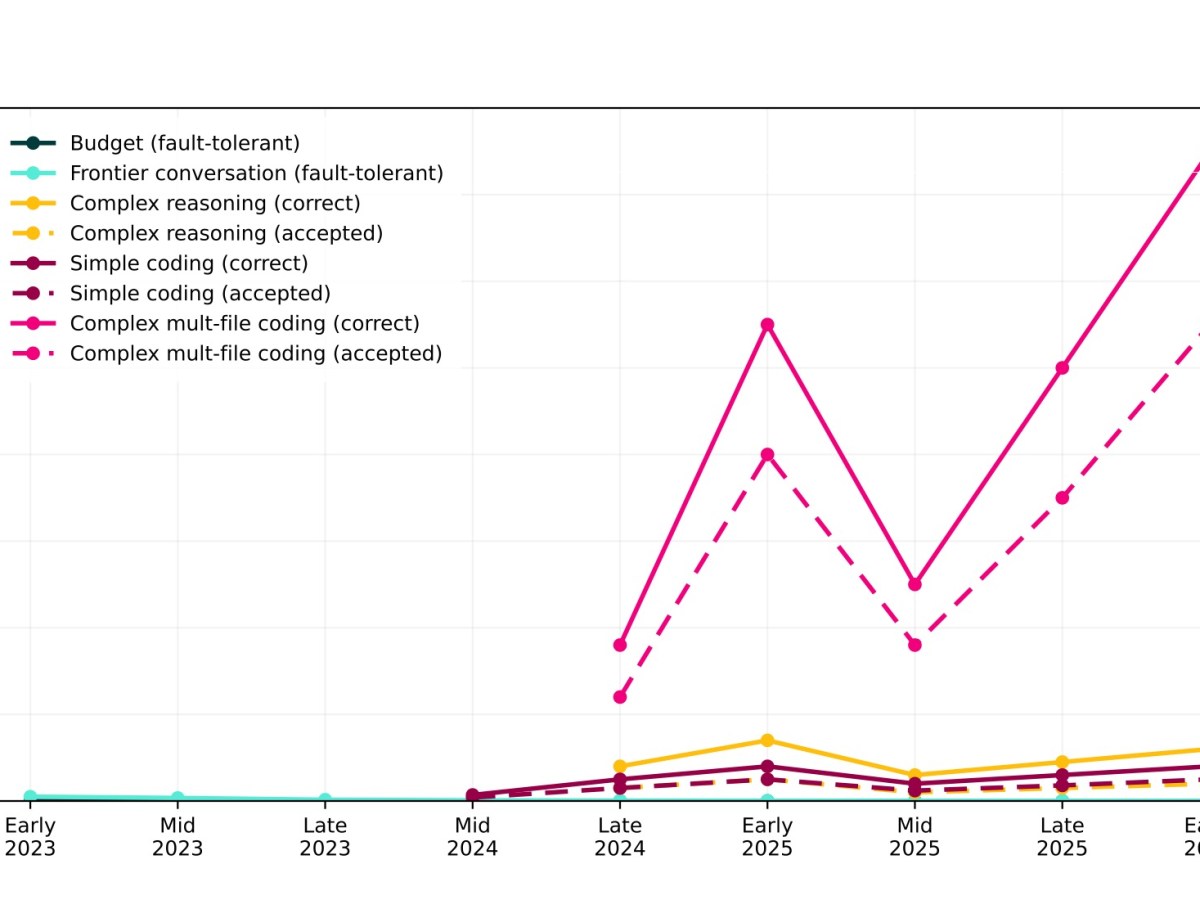
Task: Click the 'Mid 2024' x-axis label
Action: pos(472,837)
